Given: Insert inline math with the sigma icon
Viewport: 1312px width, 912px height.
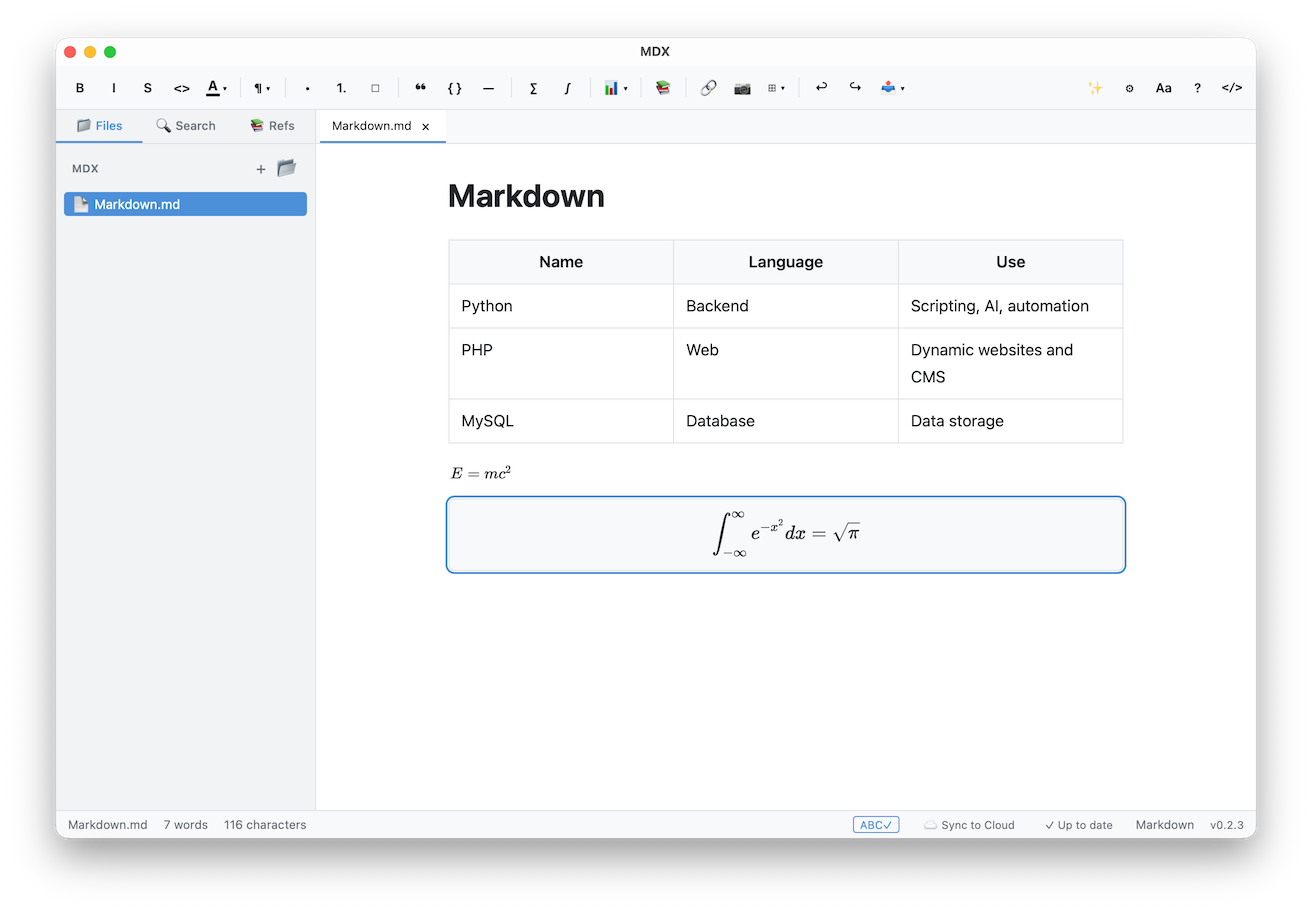Looking at the screenshot, I should pyautogui.click(x=533, y=88).
